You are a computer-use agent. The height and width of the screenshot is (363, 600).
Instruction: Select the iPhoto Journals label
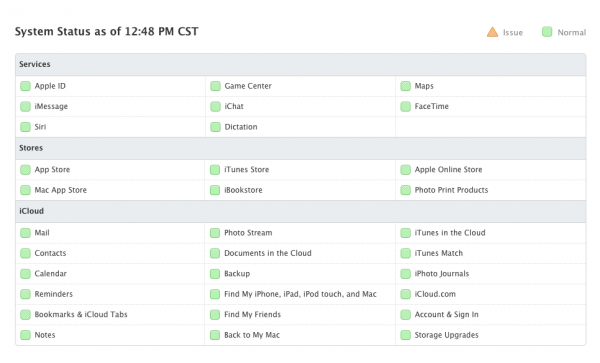tap(442, 273)
